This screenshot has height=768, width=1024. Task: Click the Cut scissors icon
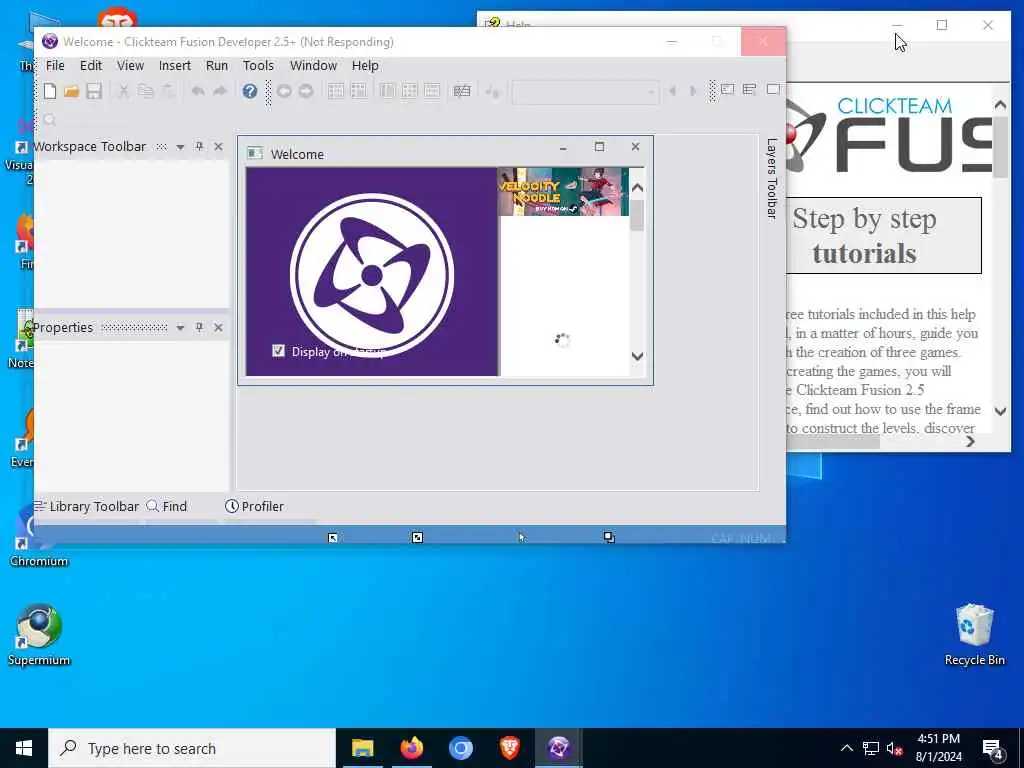[x=123, y=91]
